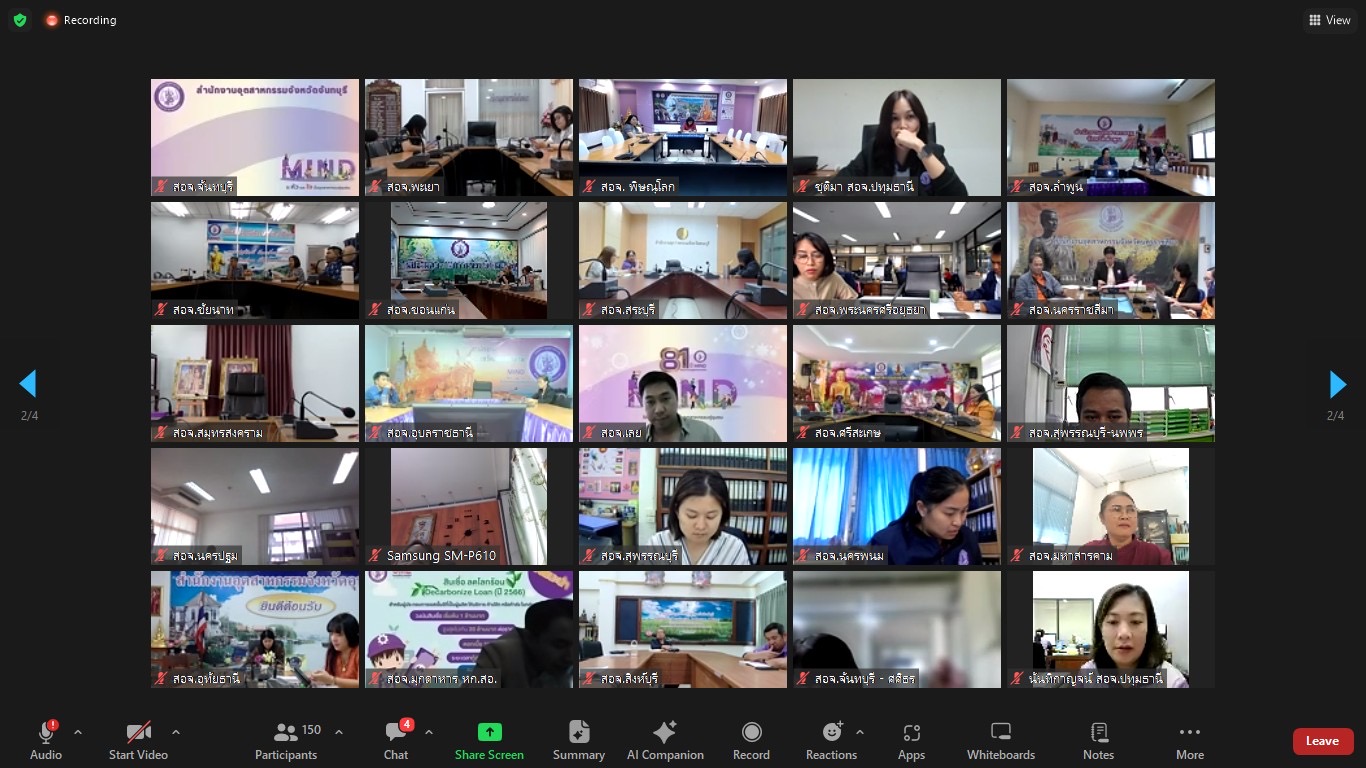Open the Chat panel with 4 unread
Image resolution: width=1366 pixels, height=768 pixels.
pyautogui.click(x=396, y=741)
